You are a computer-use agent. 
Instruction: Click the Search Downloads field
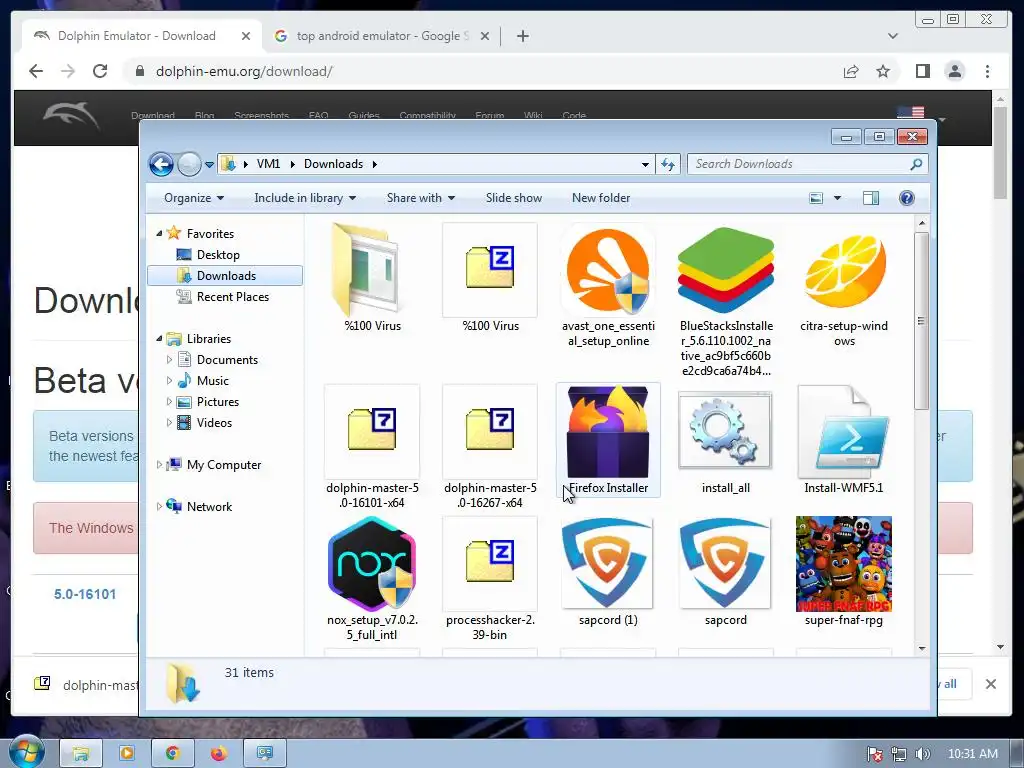click(x=807, y=164)
